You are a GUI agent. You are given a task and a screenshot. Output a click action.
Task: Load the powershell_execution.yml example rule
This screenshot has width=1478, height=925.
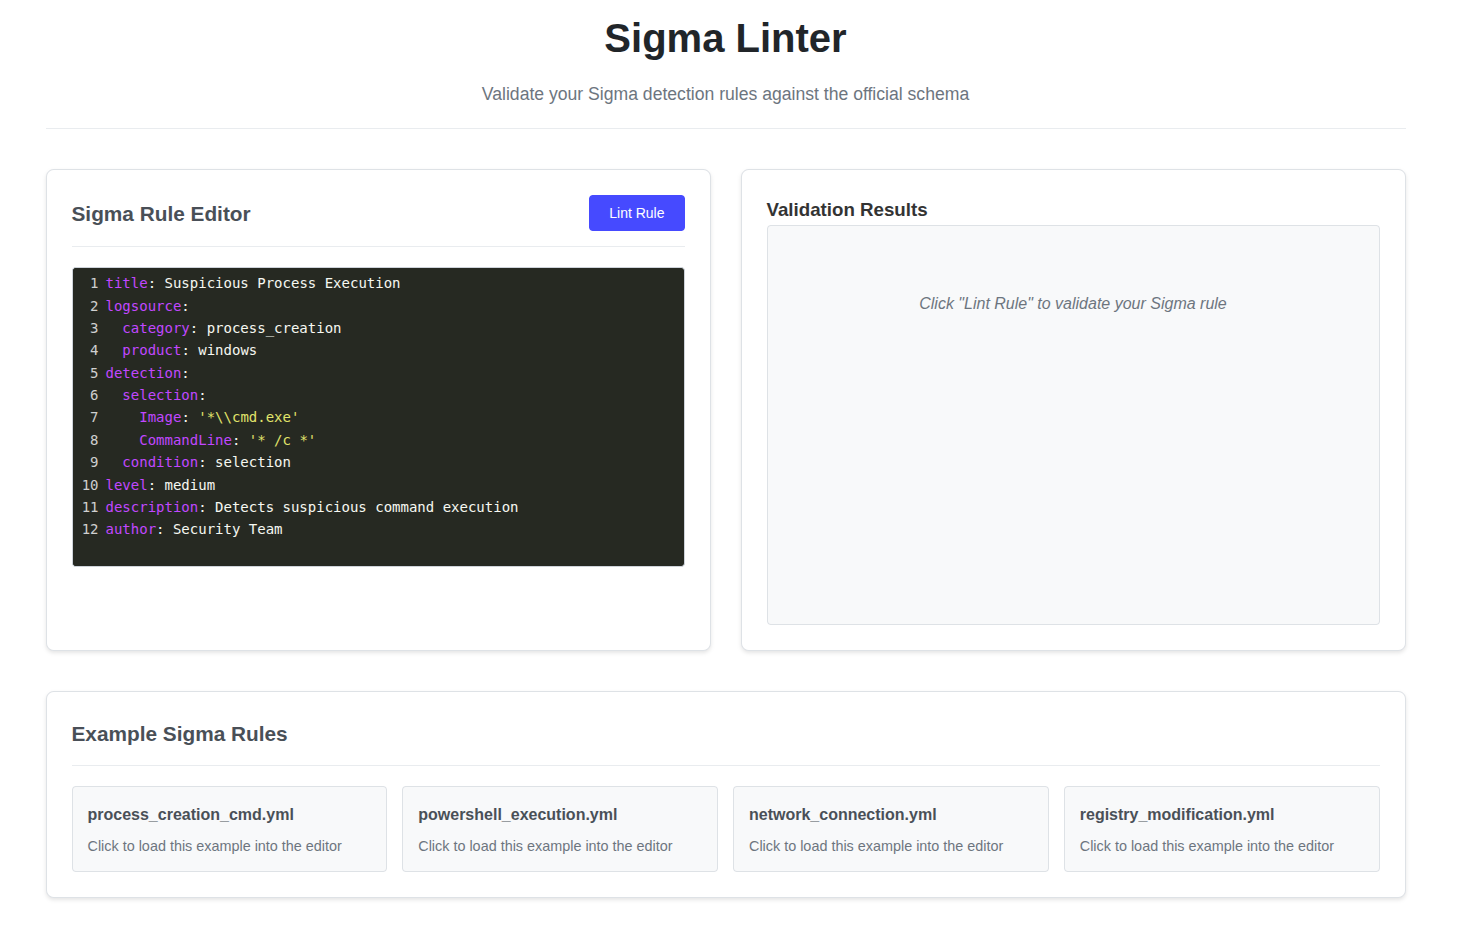tap(559, 828)
